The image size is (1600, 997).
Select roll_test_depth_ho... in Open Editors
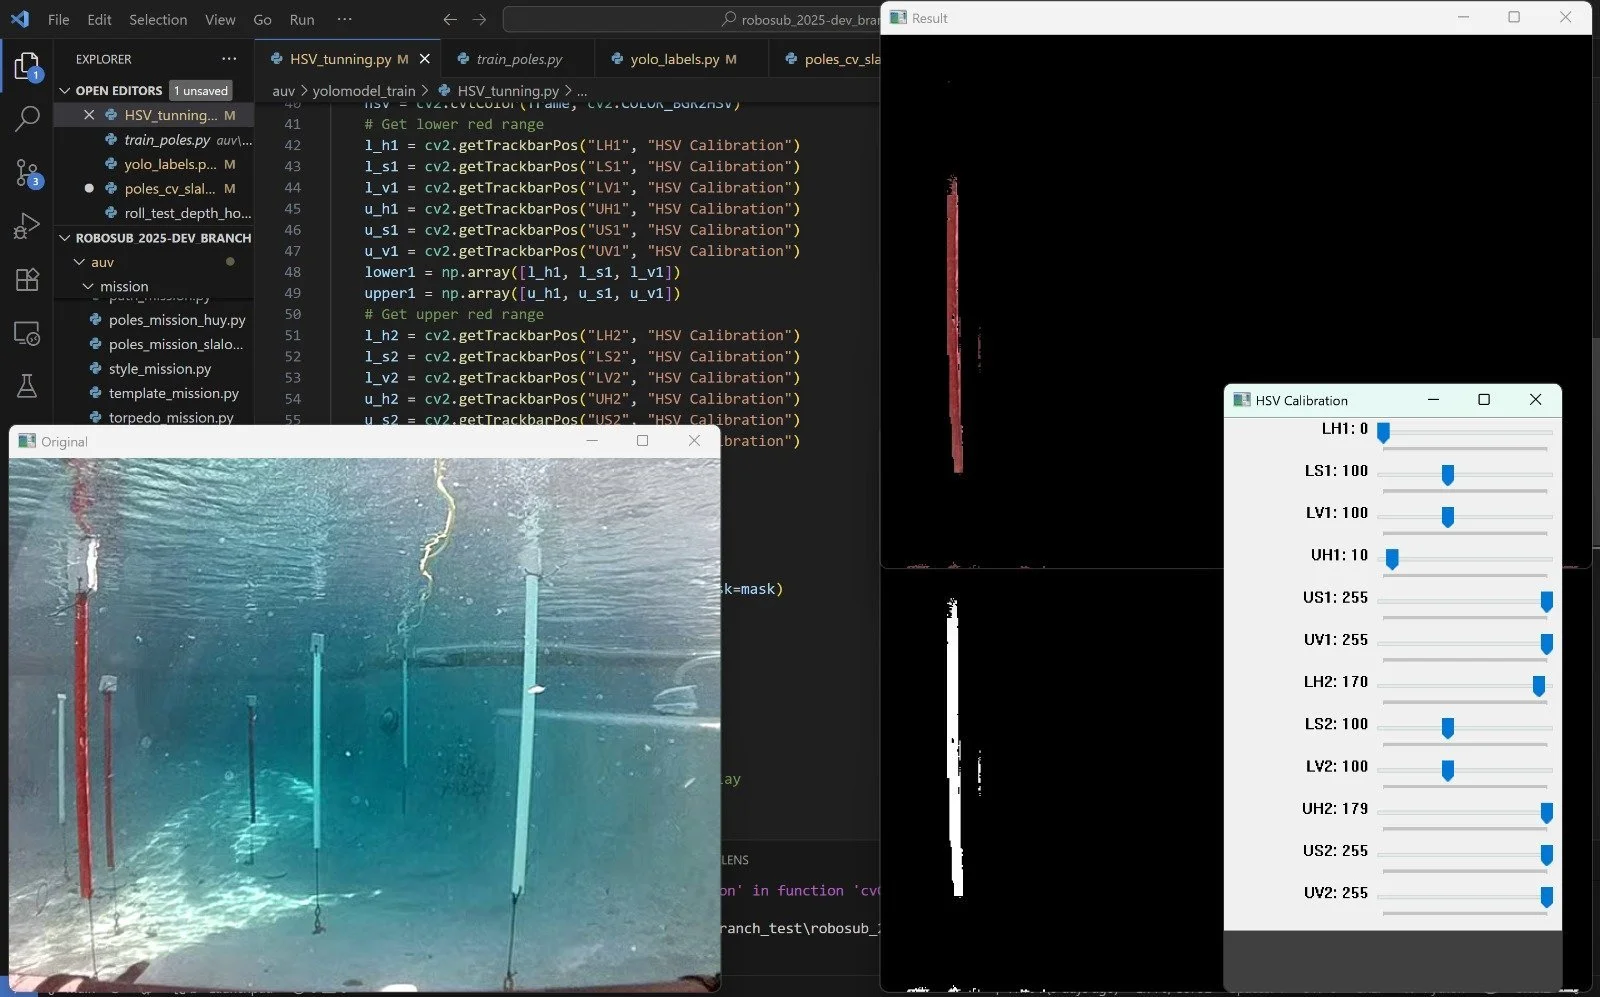tap(153, 213)
